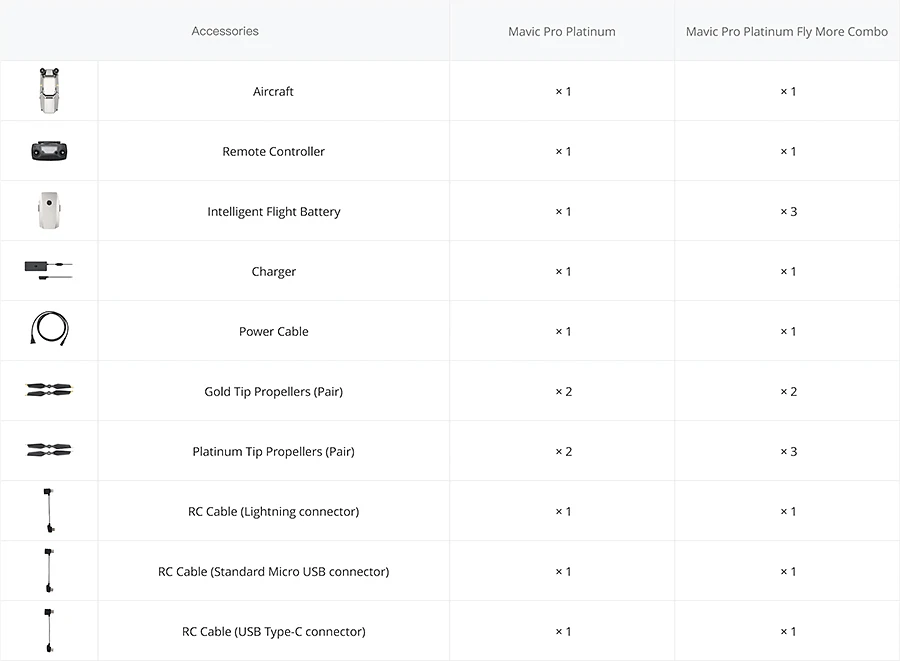Click the Standard Micro USB cable icon

pos(49,571)
